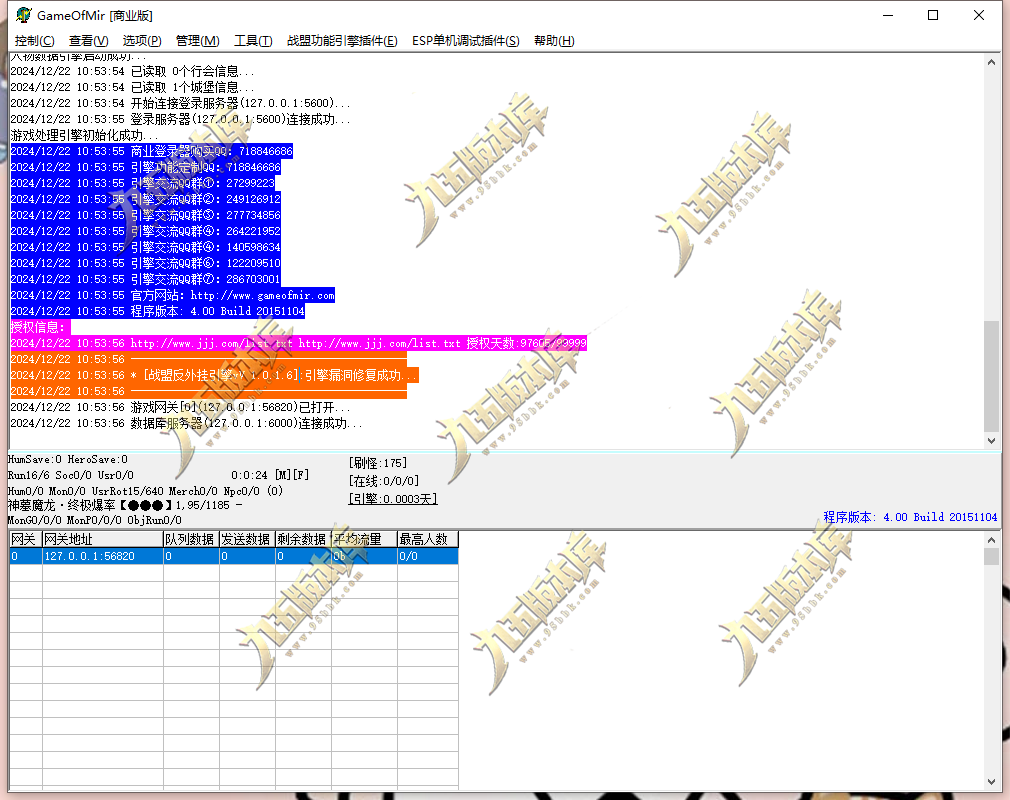The image size is (1010, 800).
Task: Click the 剩余数据 column header
Action: (x=303, y=539)
